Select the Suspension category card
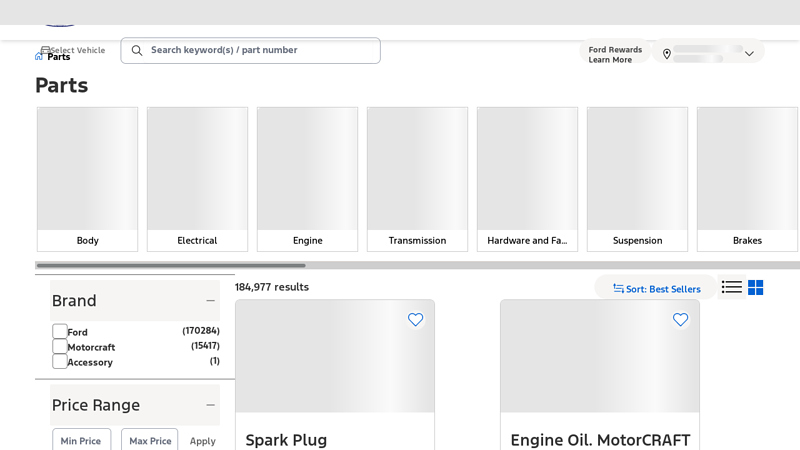 pos(637,179)
